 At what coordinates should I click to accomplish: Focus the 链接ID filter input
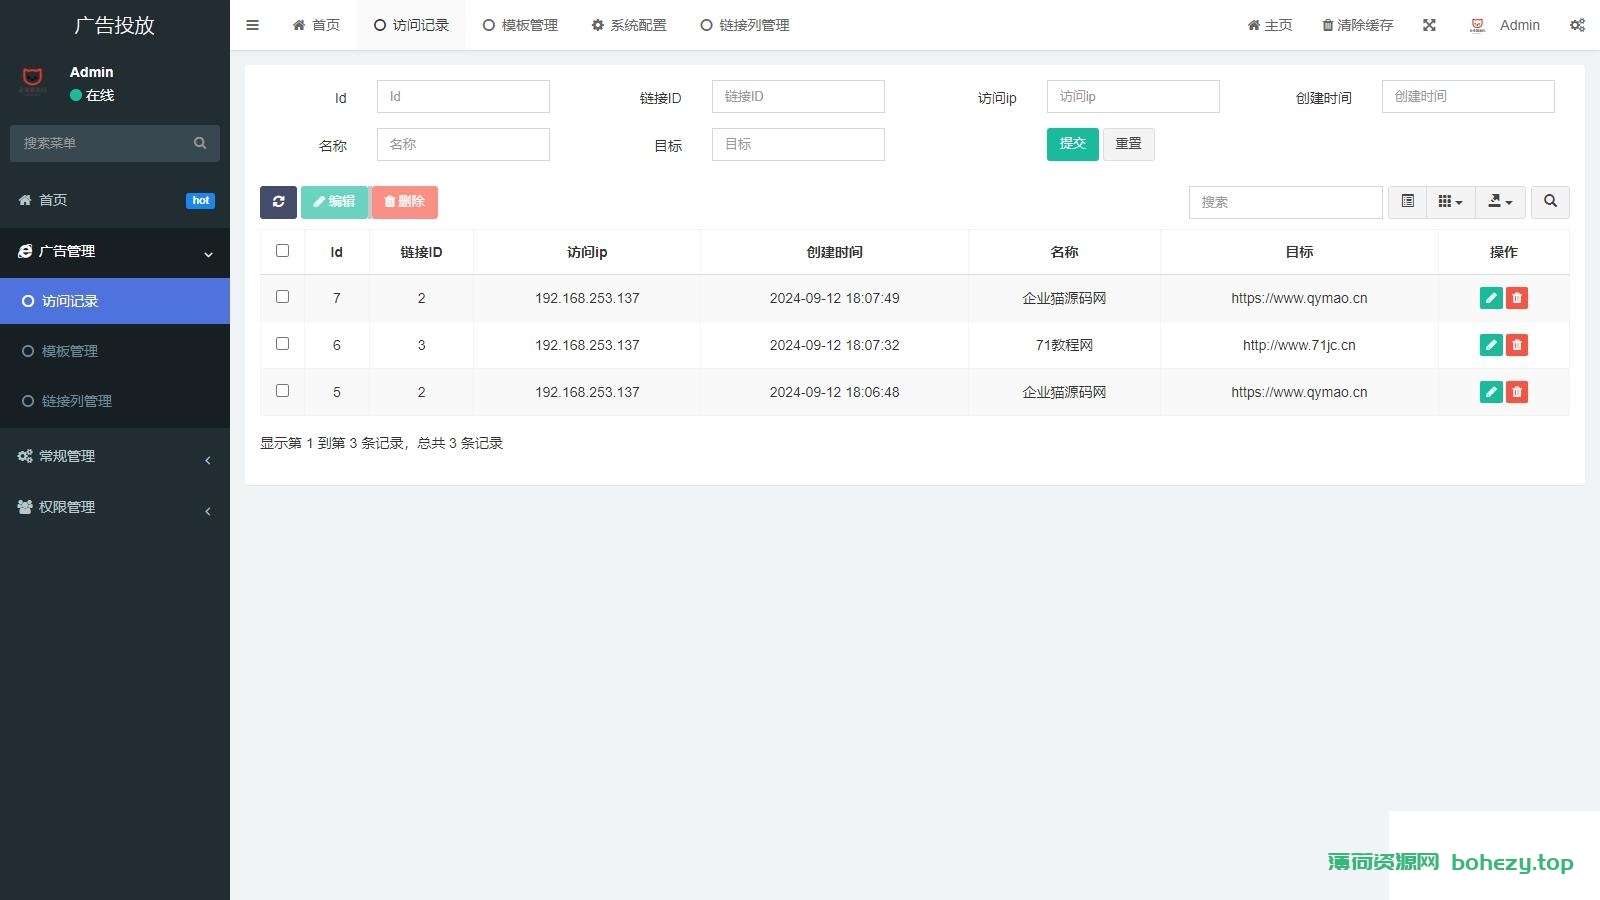click(798, 96)
